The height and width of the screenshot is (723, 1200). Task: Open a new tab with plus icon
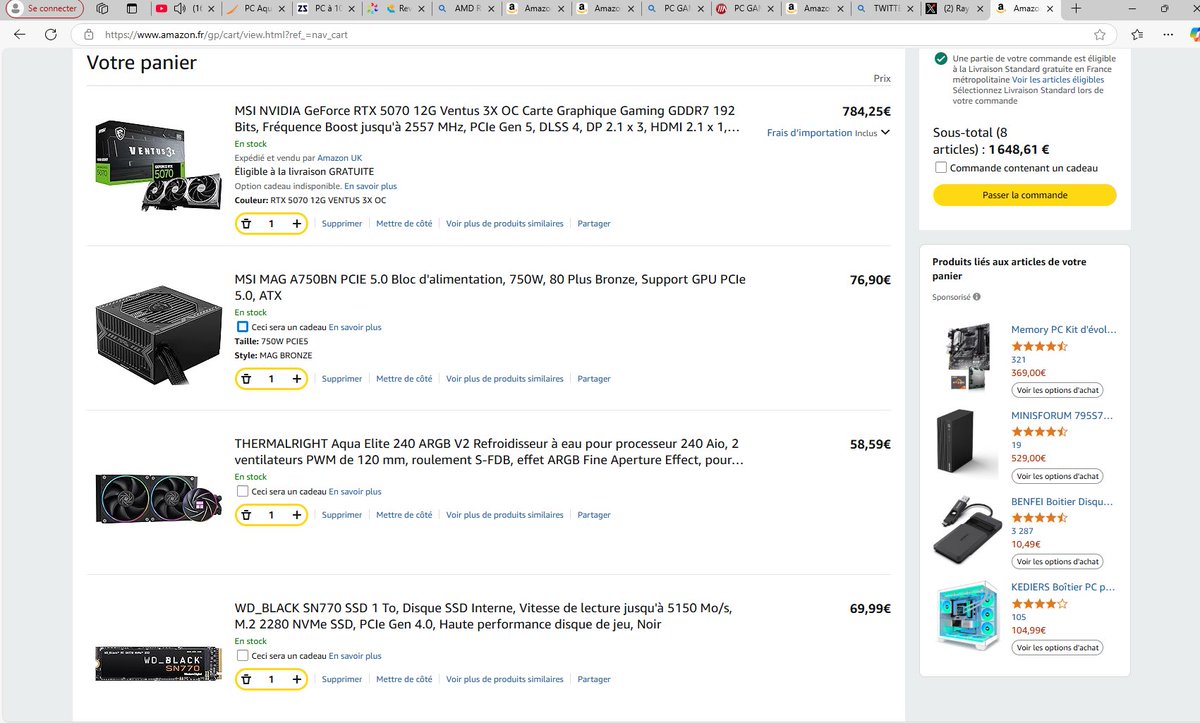pyautogui.click(x=1075, y=8)
